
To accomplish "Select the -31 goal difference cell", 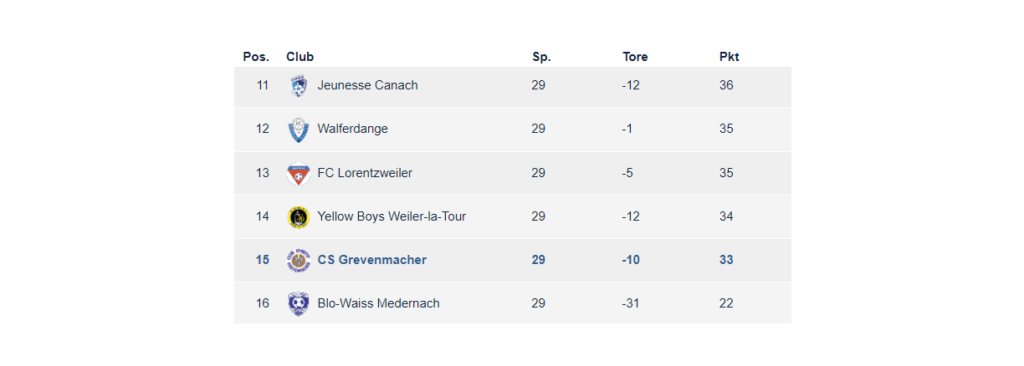I will [631, 303].
